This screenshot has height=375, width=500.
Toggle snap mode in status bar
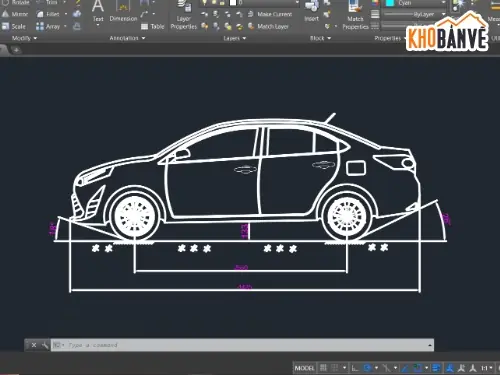[x=334, y=368]
